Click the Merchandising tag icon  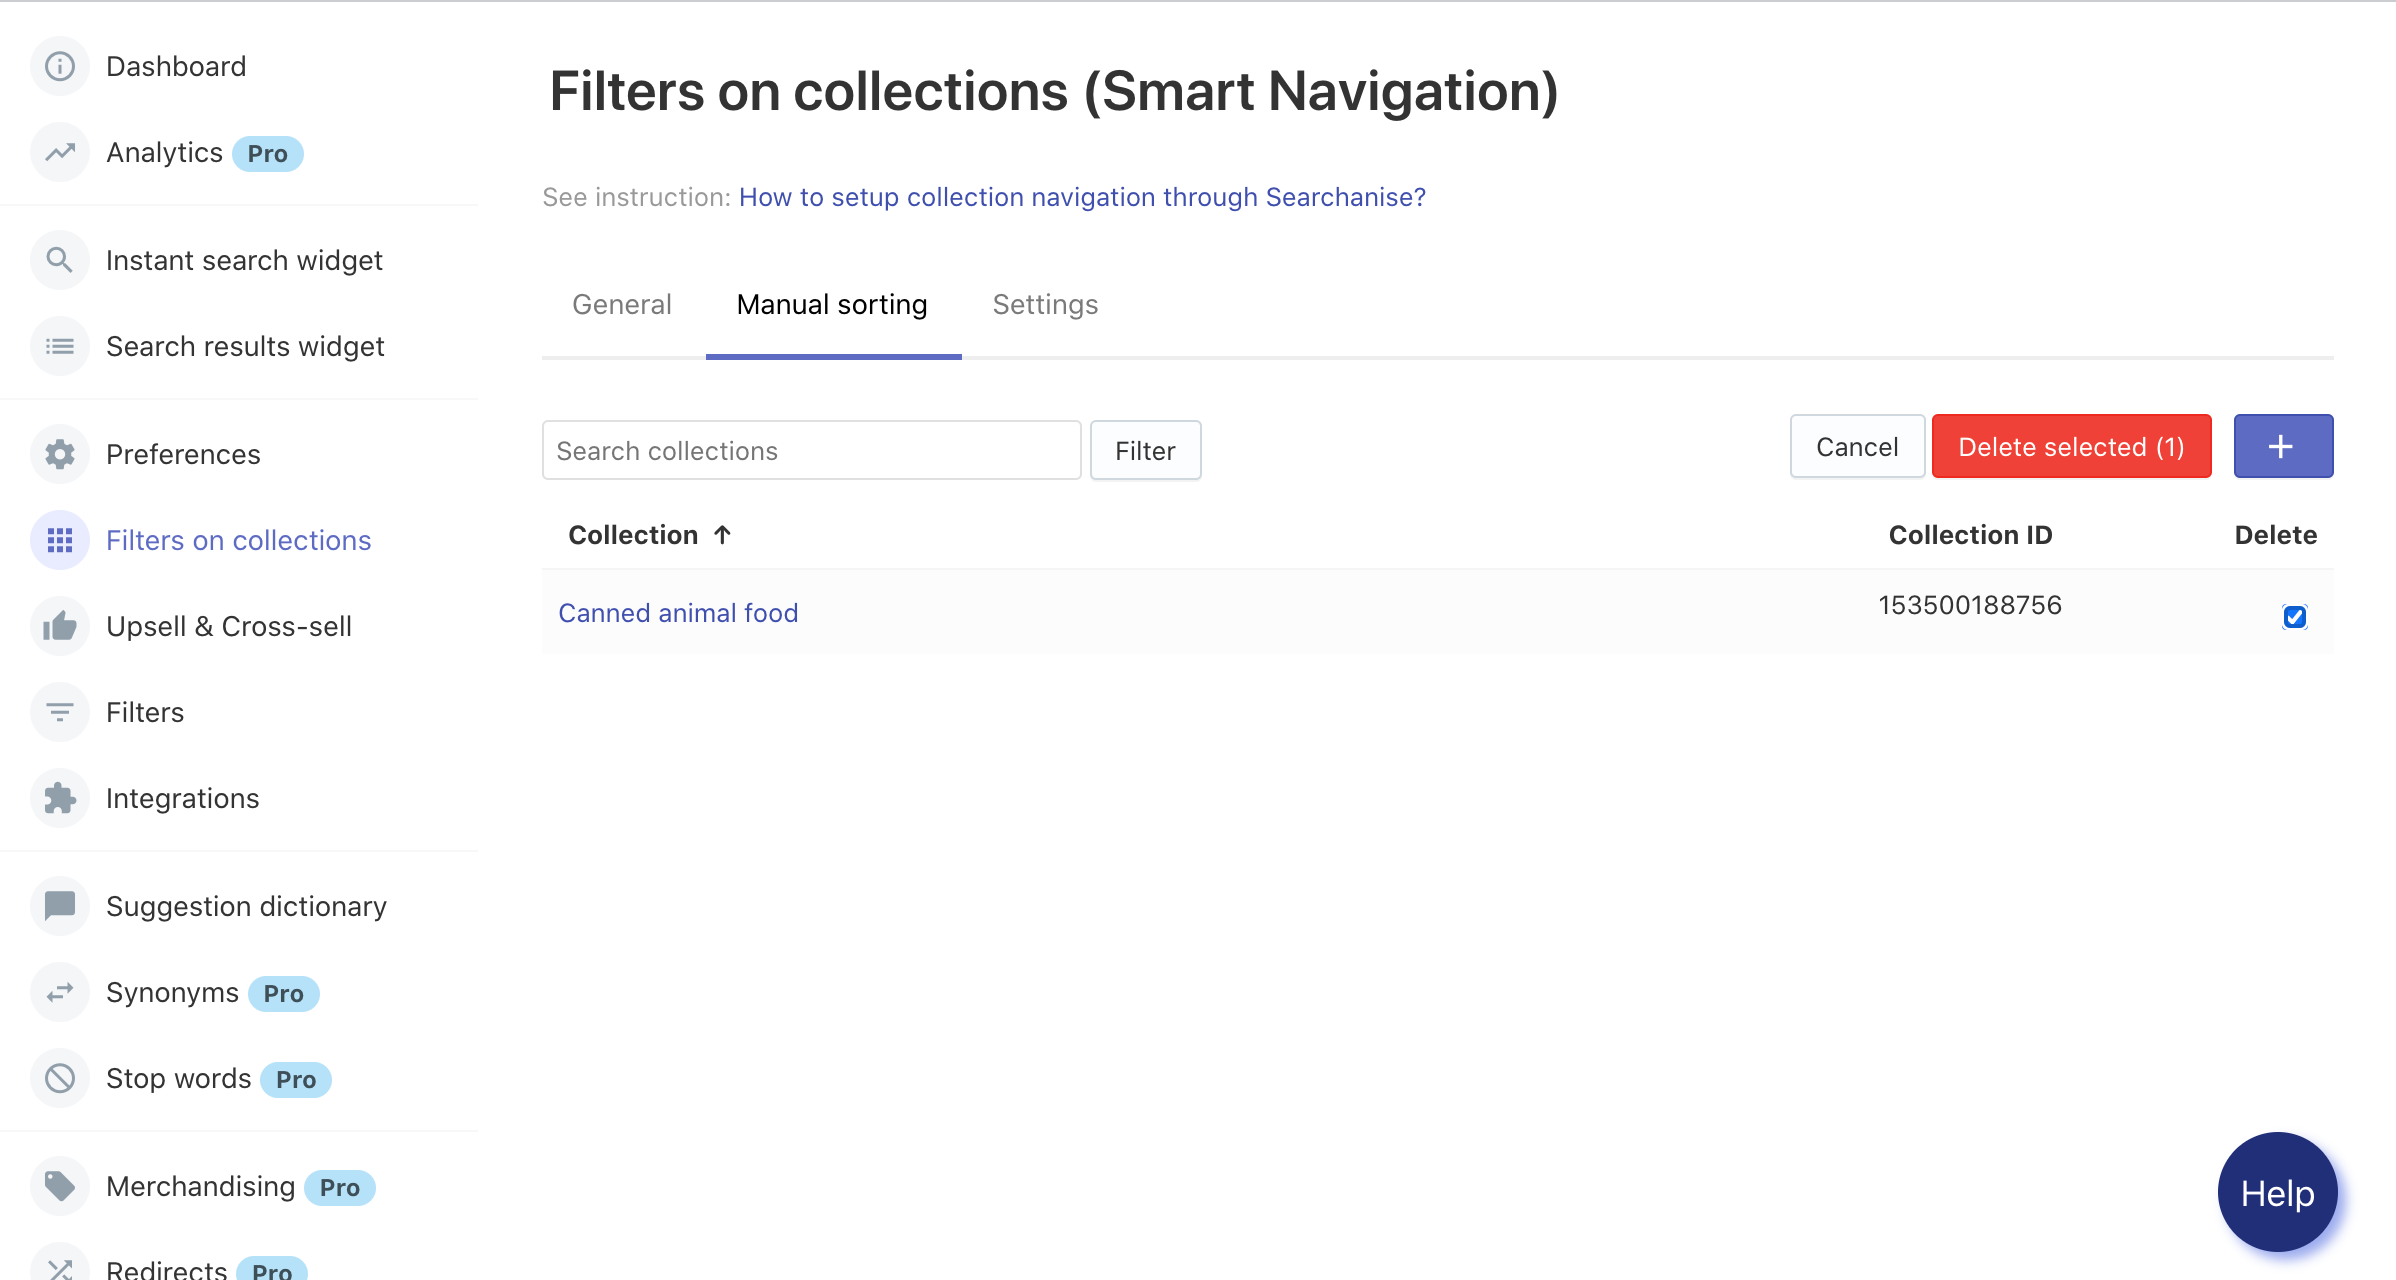[60, 1186]
